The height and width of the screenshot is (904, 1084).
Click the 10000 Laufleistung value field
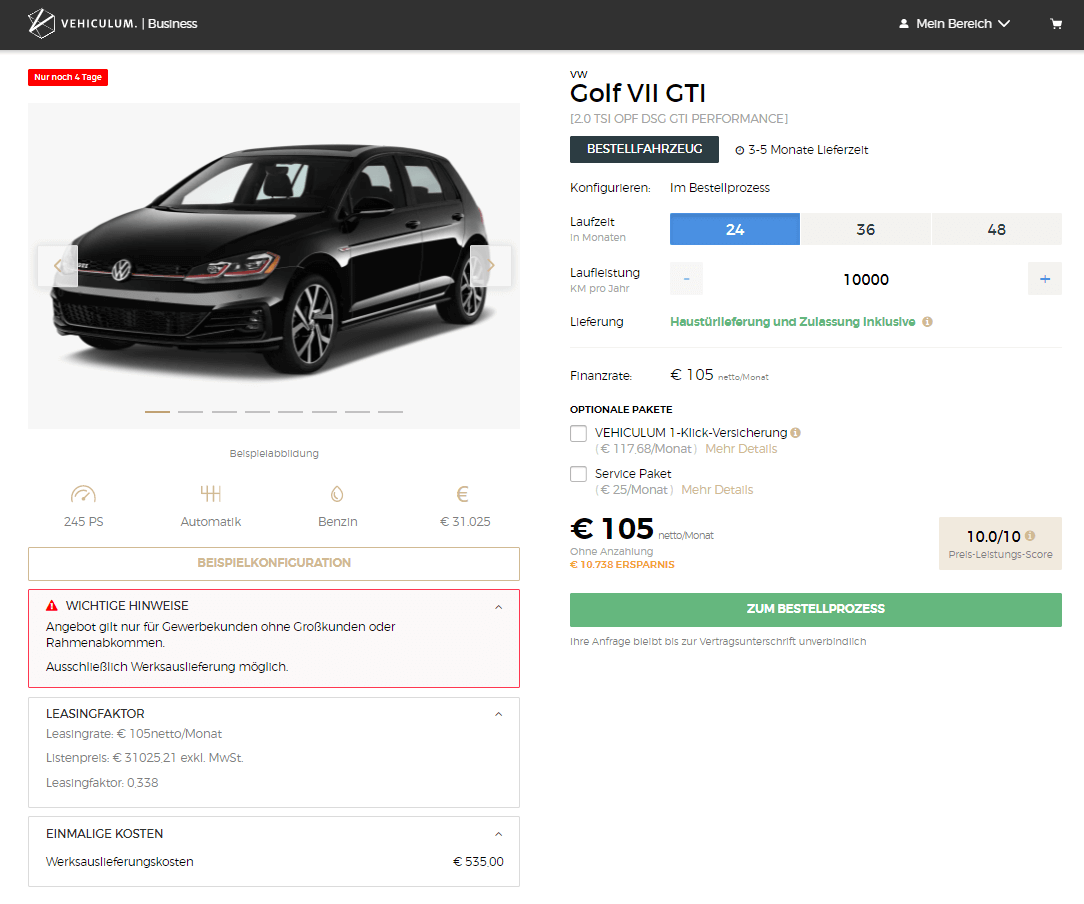[x=866, y=279]
